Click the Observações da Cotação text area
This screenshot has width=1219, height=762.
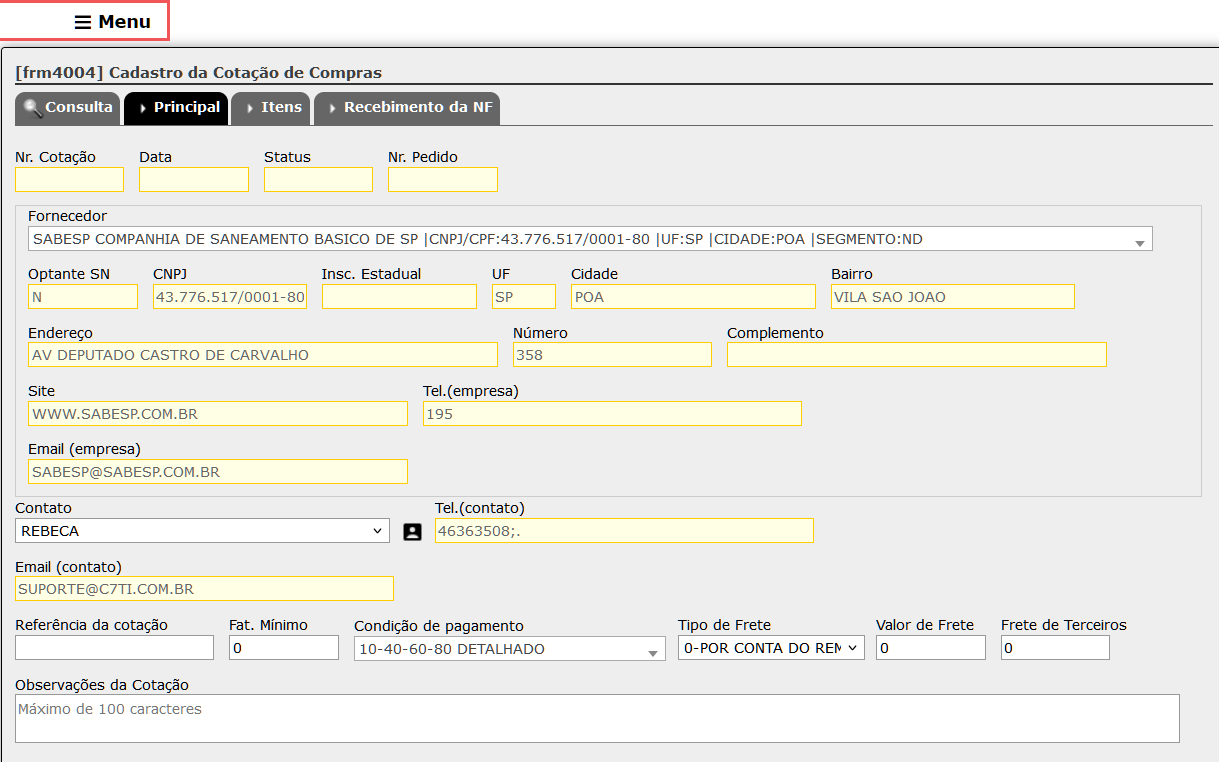[597, 719]
